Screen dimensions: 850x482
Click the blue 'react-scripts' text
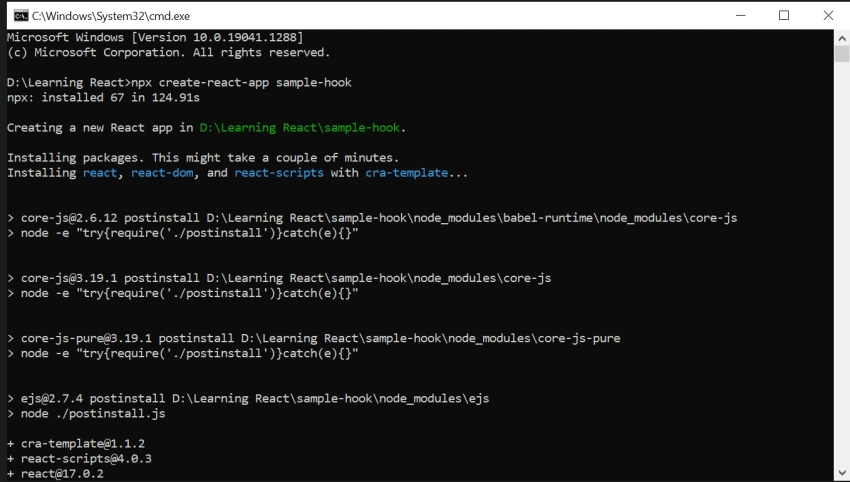pyautogui.click(x=279, y=173)
